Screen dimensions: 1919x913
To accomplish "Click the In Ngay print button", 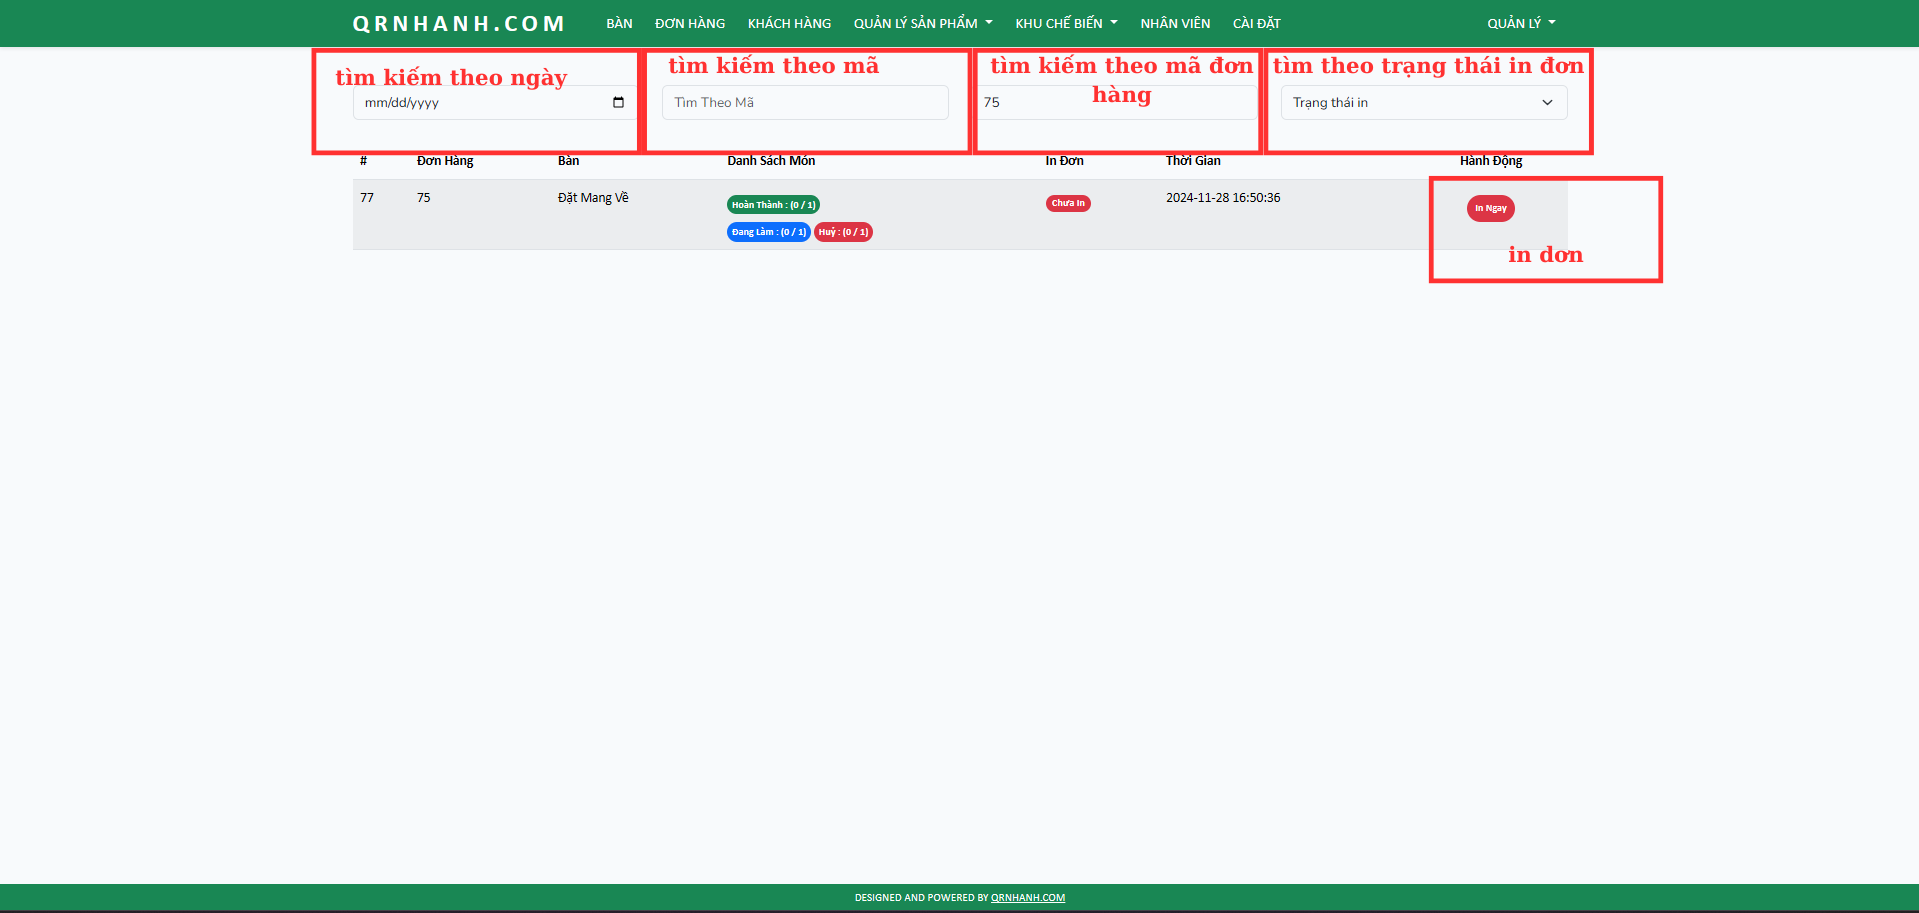I will pyautogui.click(x=1490, y=208).
